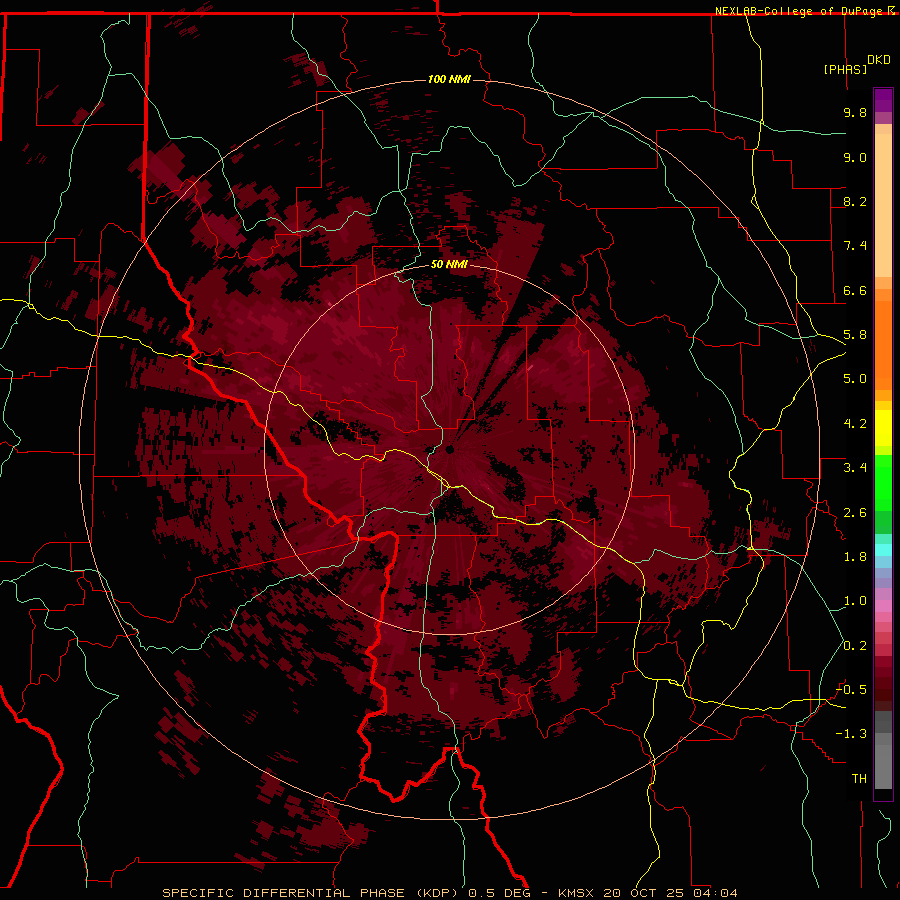This screenshot has width=900, height=900.
Task: Click the 1.8 legend value
Action: 855,557
